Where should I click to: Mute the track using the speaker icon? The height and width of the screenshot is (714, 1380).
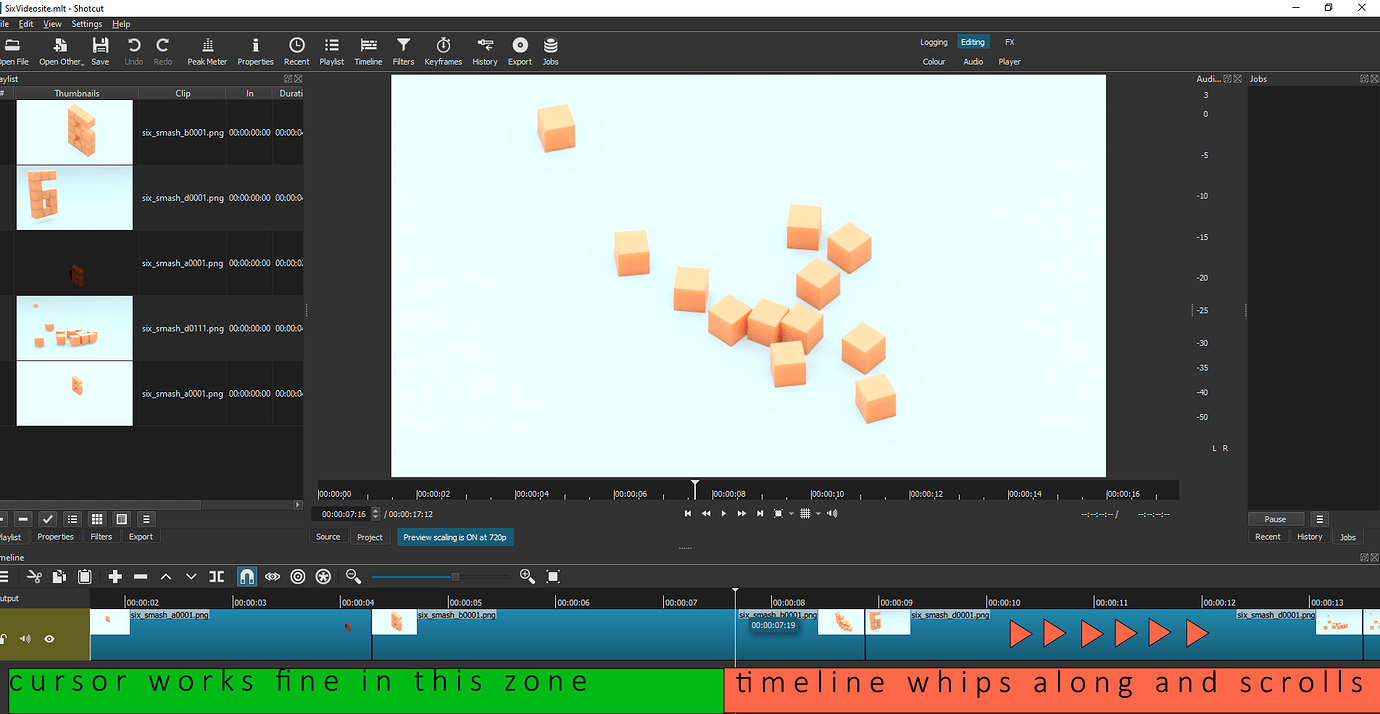point(26,638)
